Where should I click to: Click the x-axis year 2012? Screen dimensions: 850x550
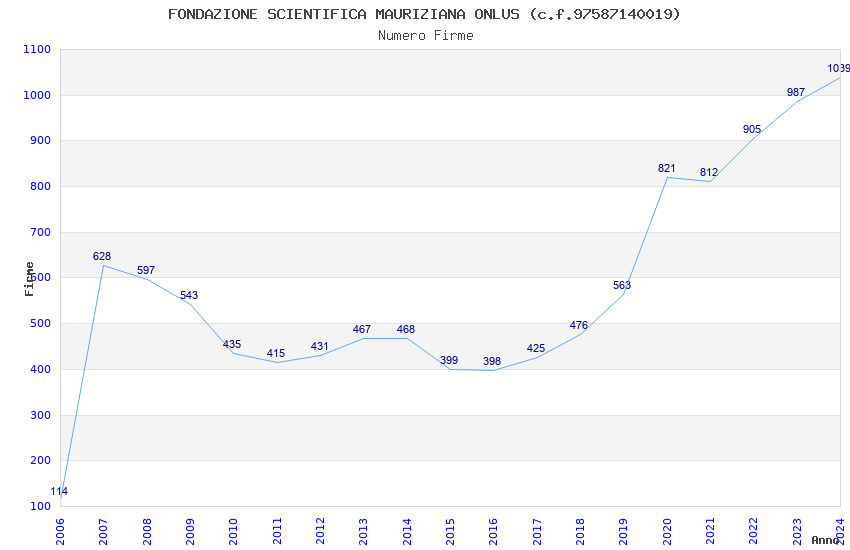click(320, 532)
